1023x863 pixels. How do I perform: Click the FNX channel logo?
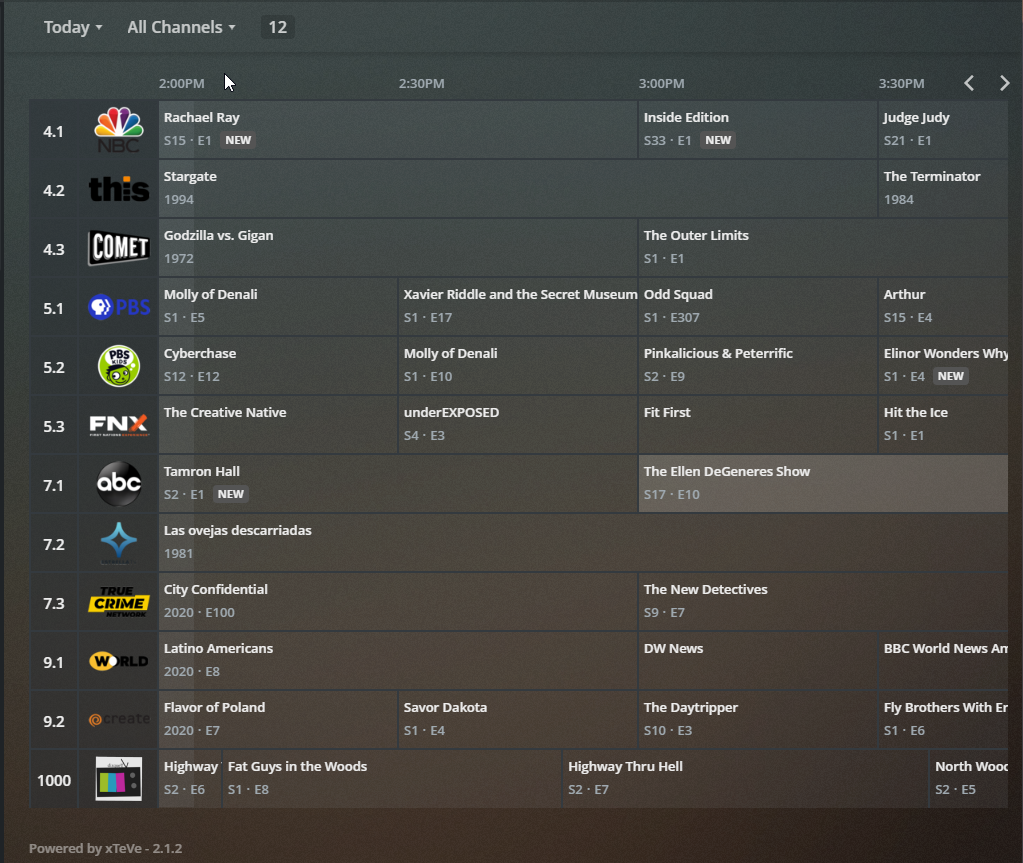[118, 424]
